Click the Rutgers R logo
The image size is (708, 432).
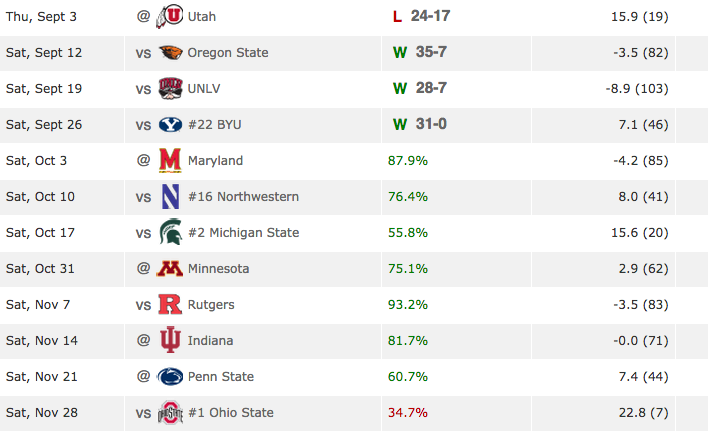[x=170, y=304]
